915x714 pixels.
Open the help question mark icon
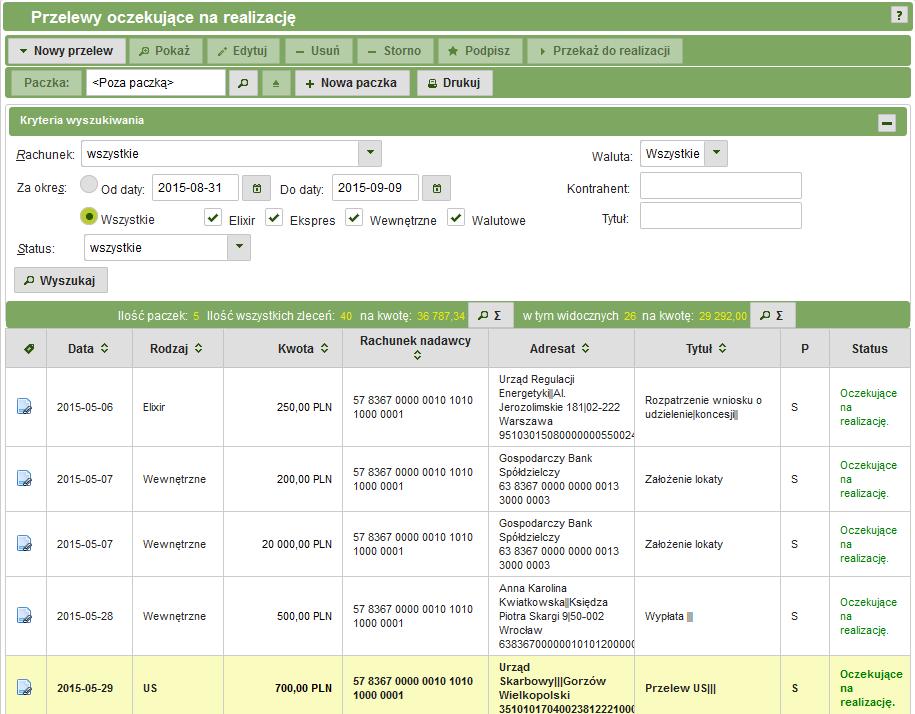click(x=899, y=16)
